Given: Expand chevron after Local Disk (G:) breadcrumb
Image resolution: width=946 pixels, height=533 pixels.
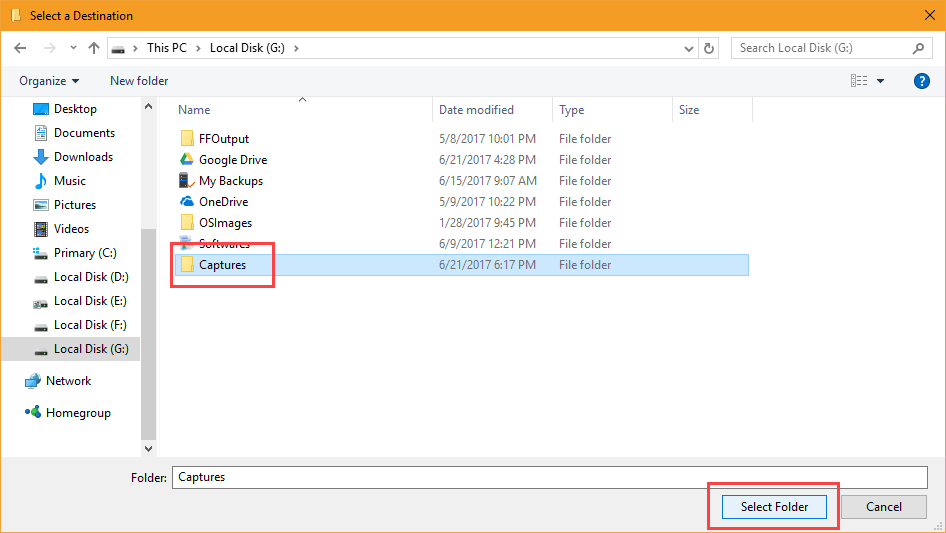Looking at the screenshot, I should (296, 48).
